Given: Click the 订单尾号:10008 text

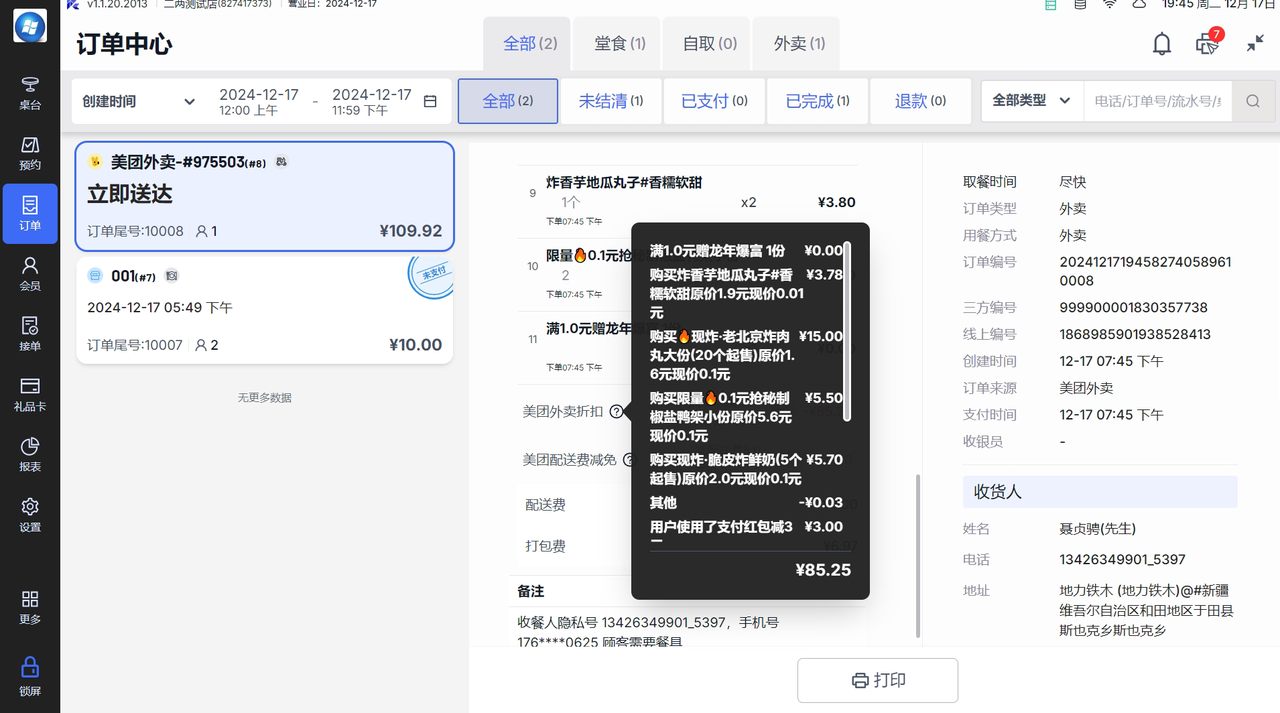Looking at the screenshot, I should coord(135,231).
